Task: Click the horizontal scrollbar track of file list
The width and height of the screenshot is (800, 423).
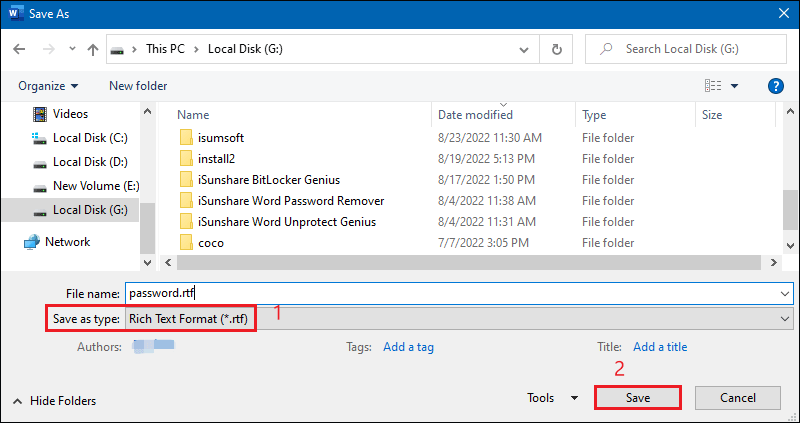Action: pos(471,262)
